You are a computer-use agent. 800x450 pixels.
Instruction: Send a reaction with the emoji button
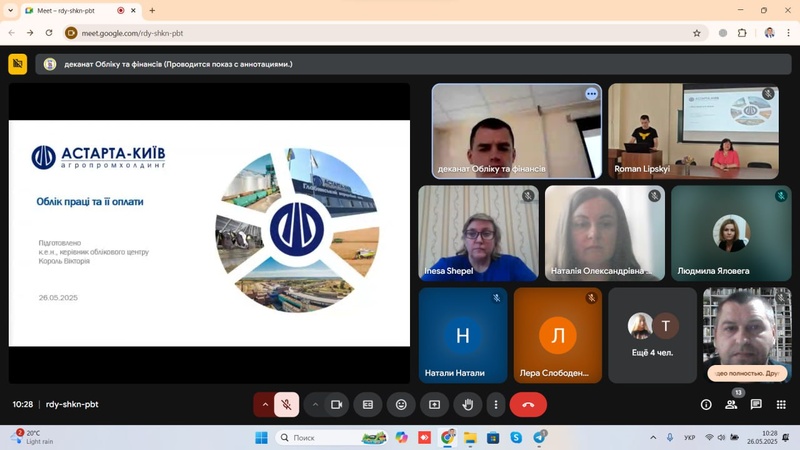[401, 405]
